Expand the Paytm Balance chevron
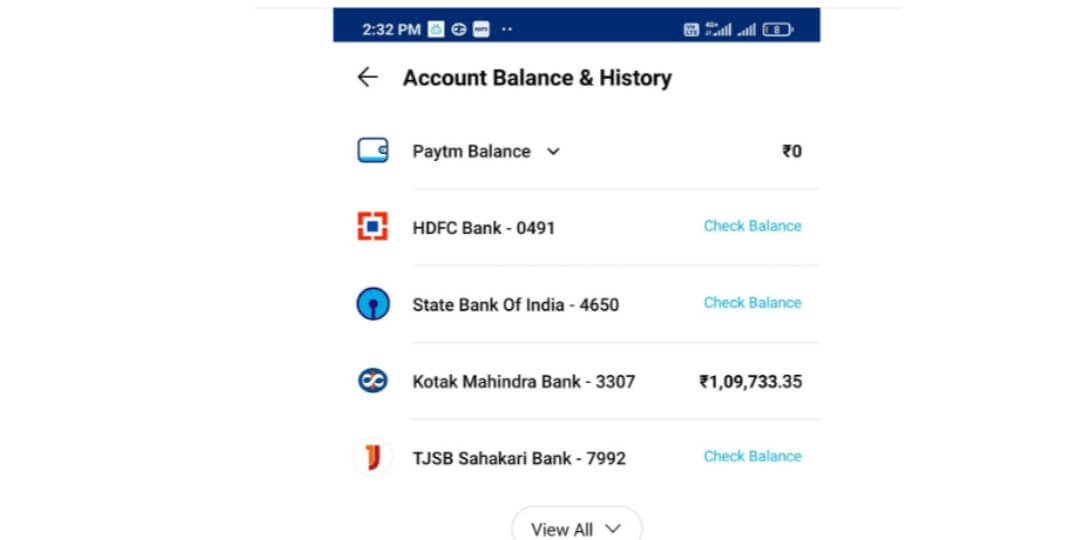This screenshot has width=1080, height=540. (x=553, y=152)
